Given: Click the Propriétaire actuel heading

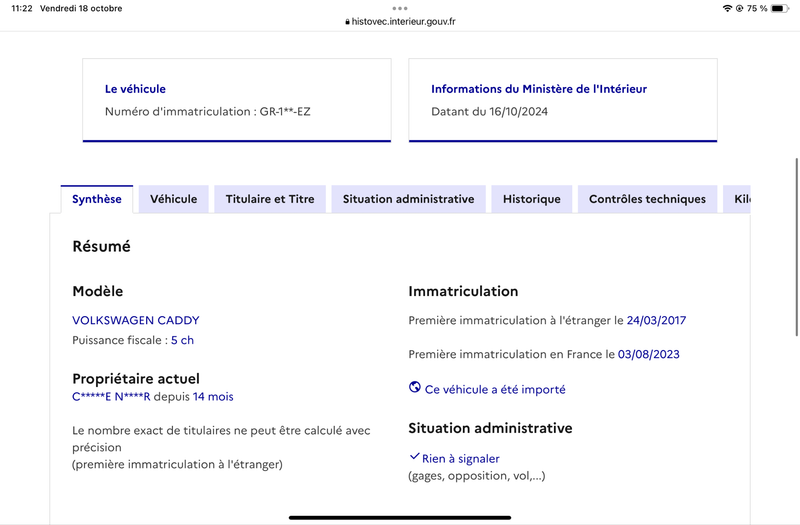Looking at the screenshot, I should click(x=136, y=379).
